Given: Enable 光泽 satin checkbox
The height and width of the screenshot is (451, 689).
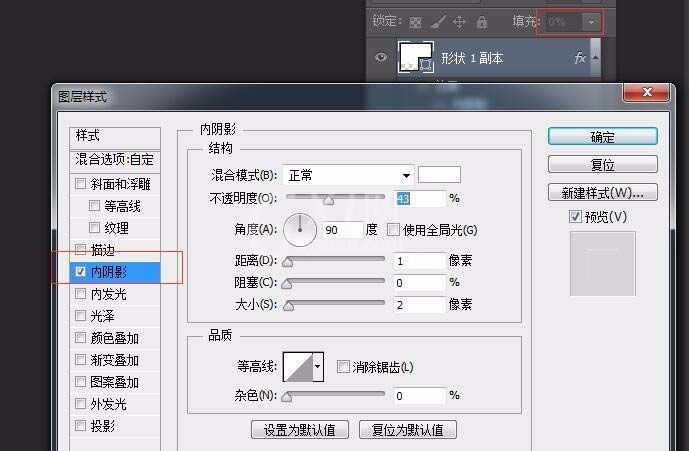Looking at the screenshot, I should [x=80, y=316].
